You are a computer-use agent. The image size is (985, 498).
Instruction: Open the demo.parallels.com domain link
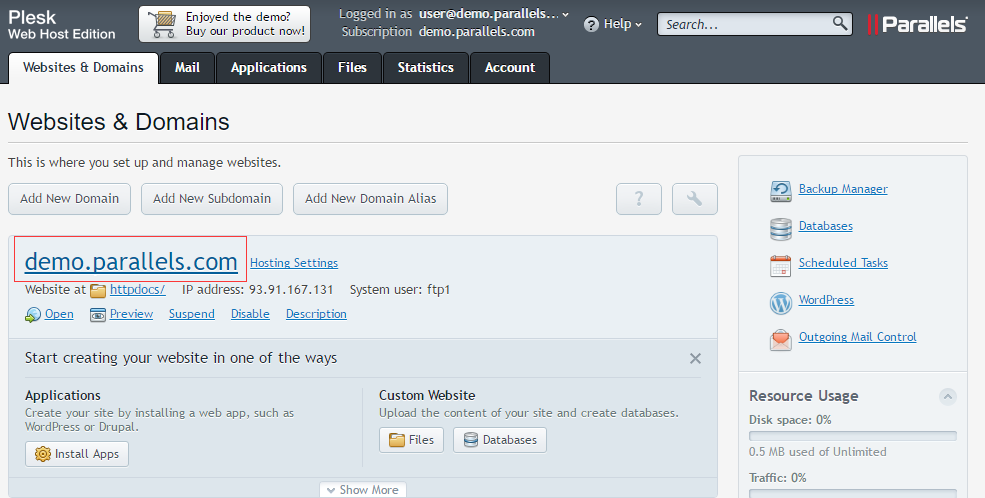(x=131, y=261)
